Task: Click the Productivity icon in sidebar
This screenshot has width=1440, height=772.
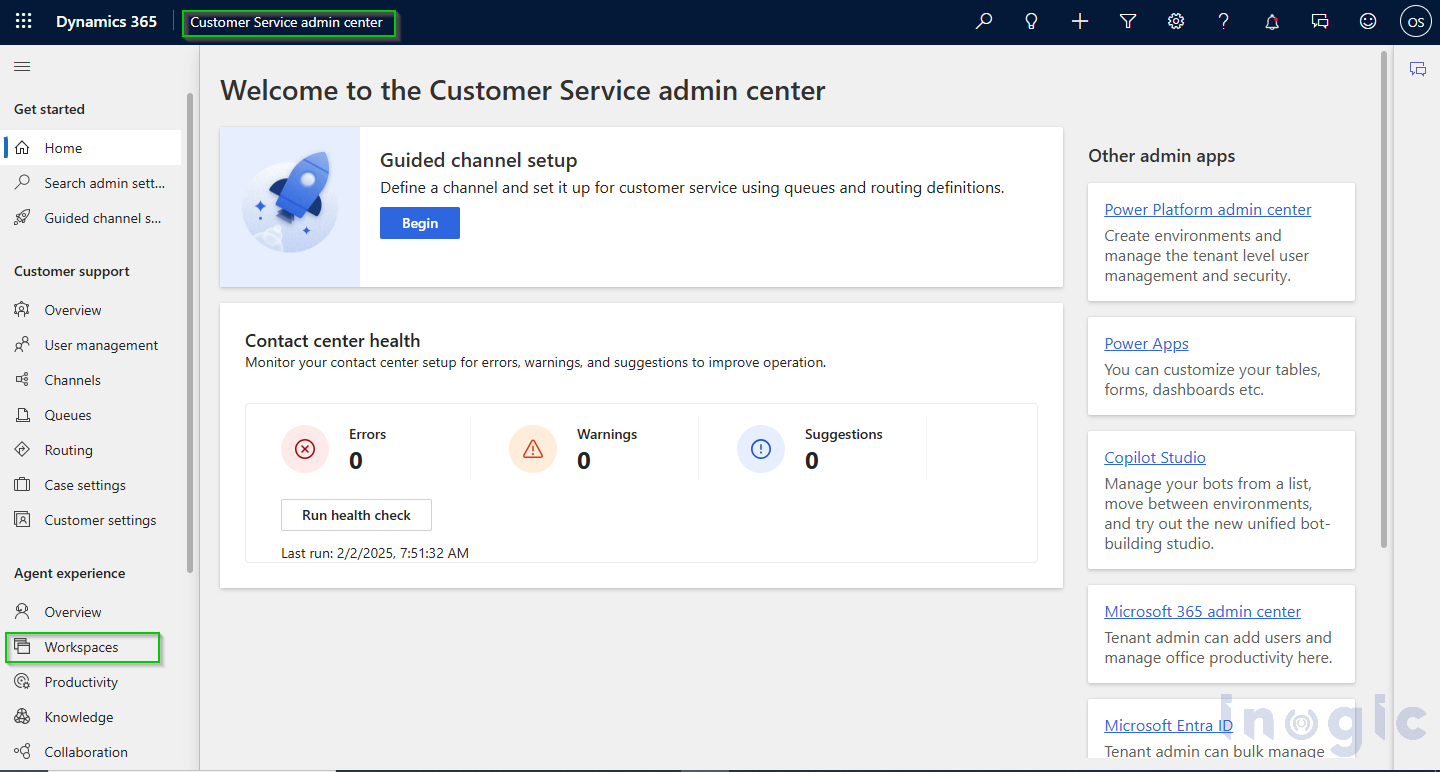Action: pyautogui.click(x=22, y=682)
